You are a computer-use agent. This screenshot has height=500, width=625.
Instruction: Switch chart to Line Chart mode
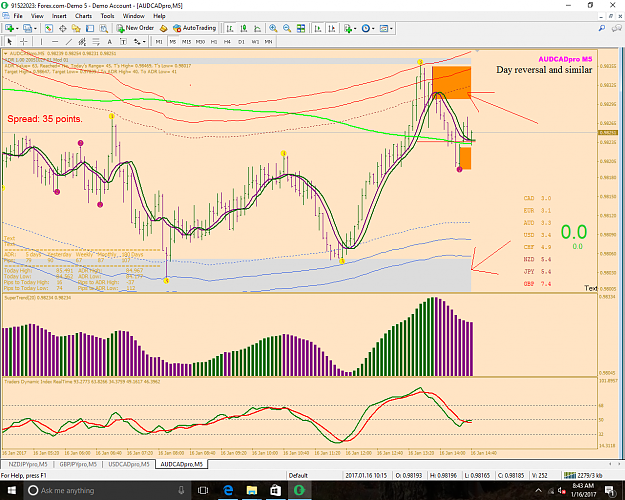pos(257,28)
